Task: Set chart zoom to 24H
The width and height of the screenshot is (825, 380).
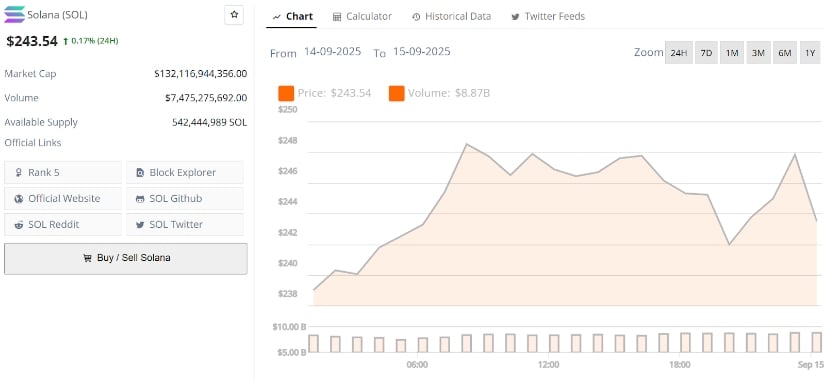Action: tap(679, 53)
